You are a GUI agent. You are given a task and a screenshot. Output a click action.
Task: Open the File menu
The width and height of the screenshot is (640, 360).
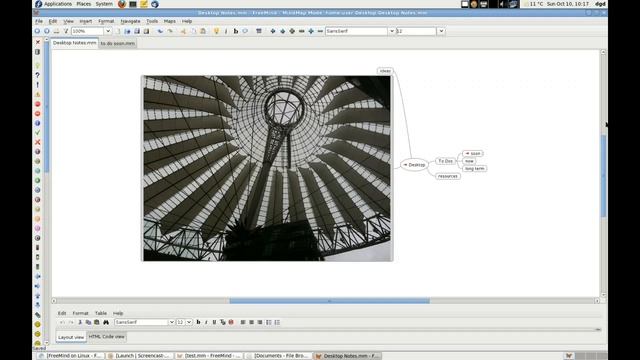pos(39,21)
